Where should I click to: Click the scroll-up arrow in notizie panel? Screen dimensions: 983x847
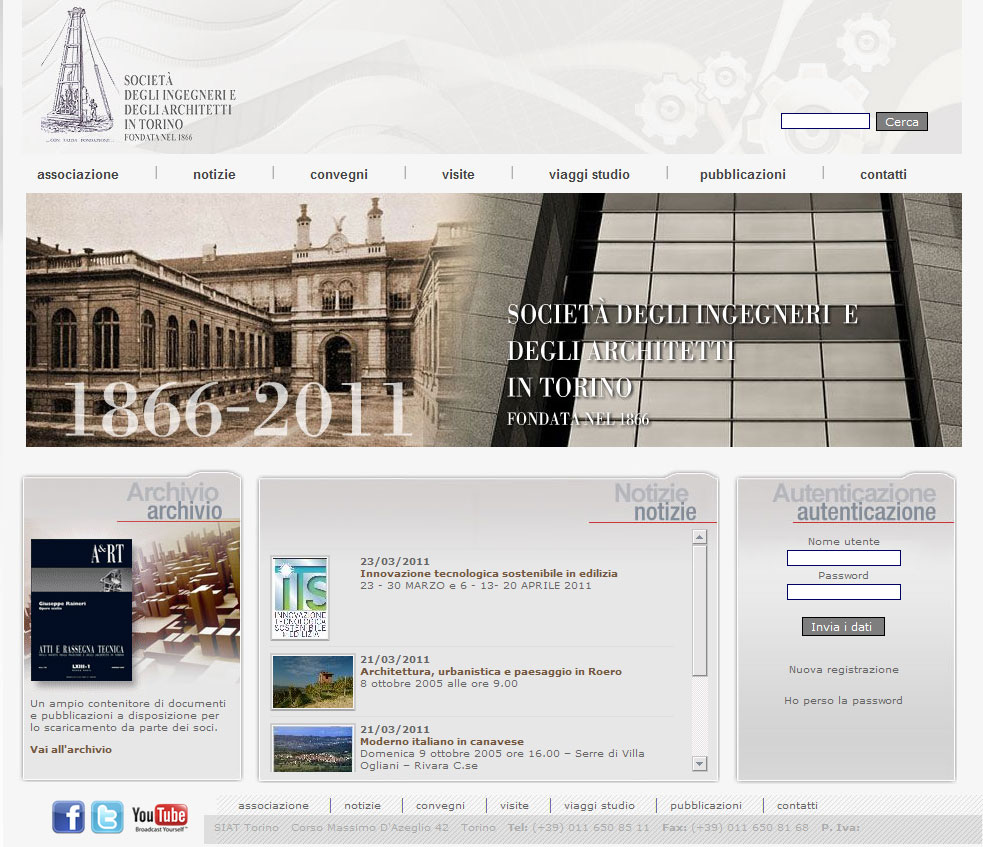coord(700,537)
